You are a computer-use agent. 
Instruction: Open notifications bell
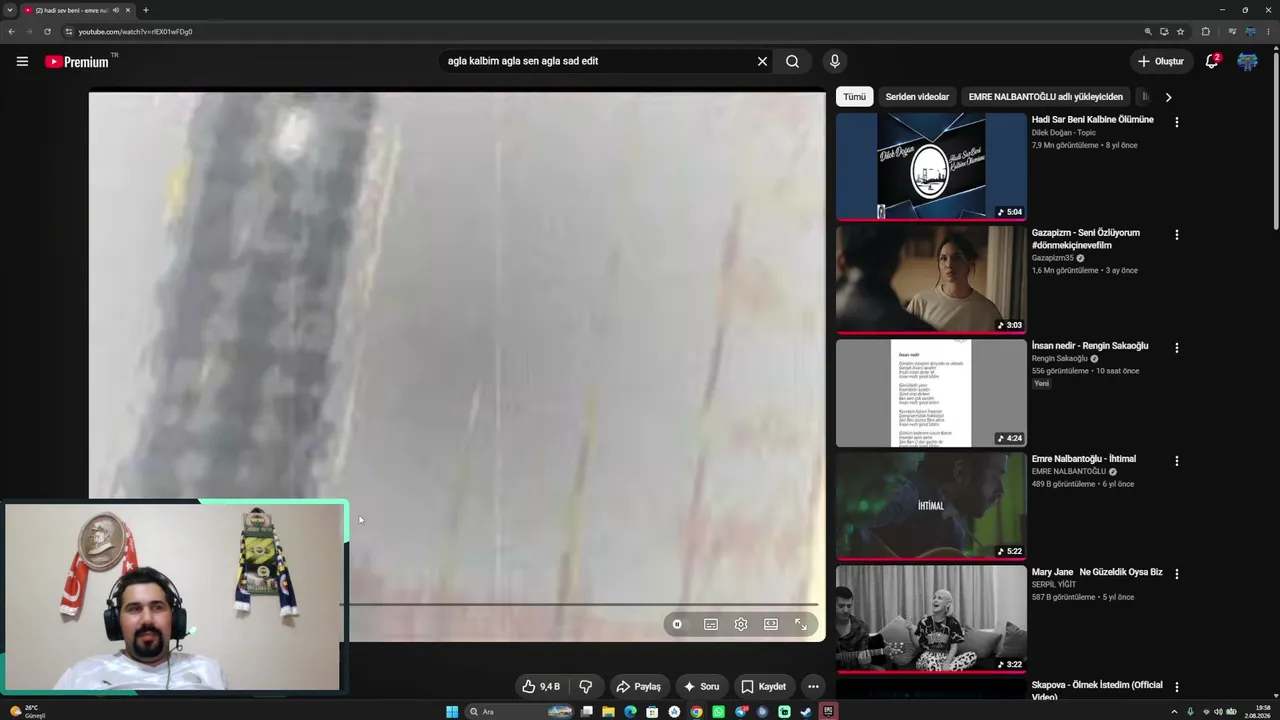click(1211, 61)
